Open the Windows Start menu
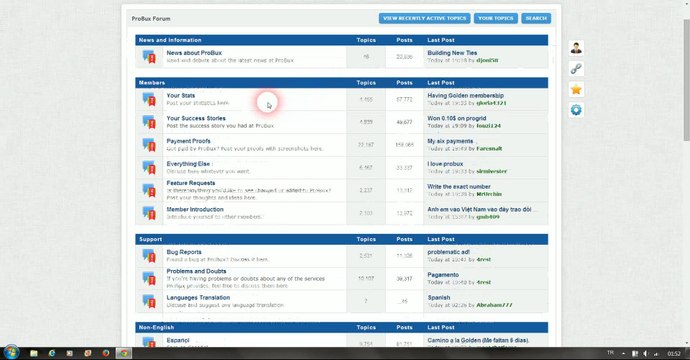690x360 pixels. pos(11,353)
